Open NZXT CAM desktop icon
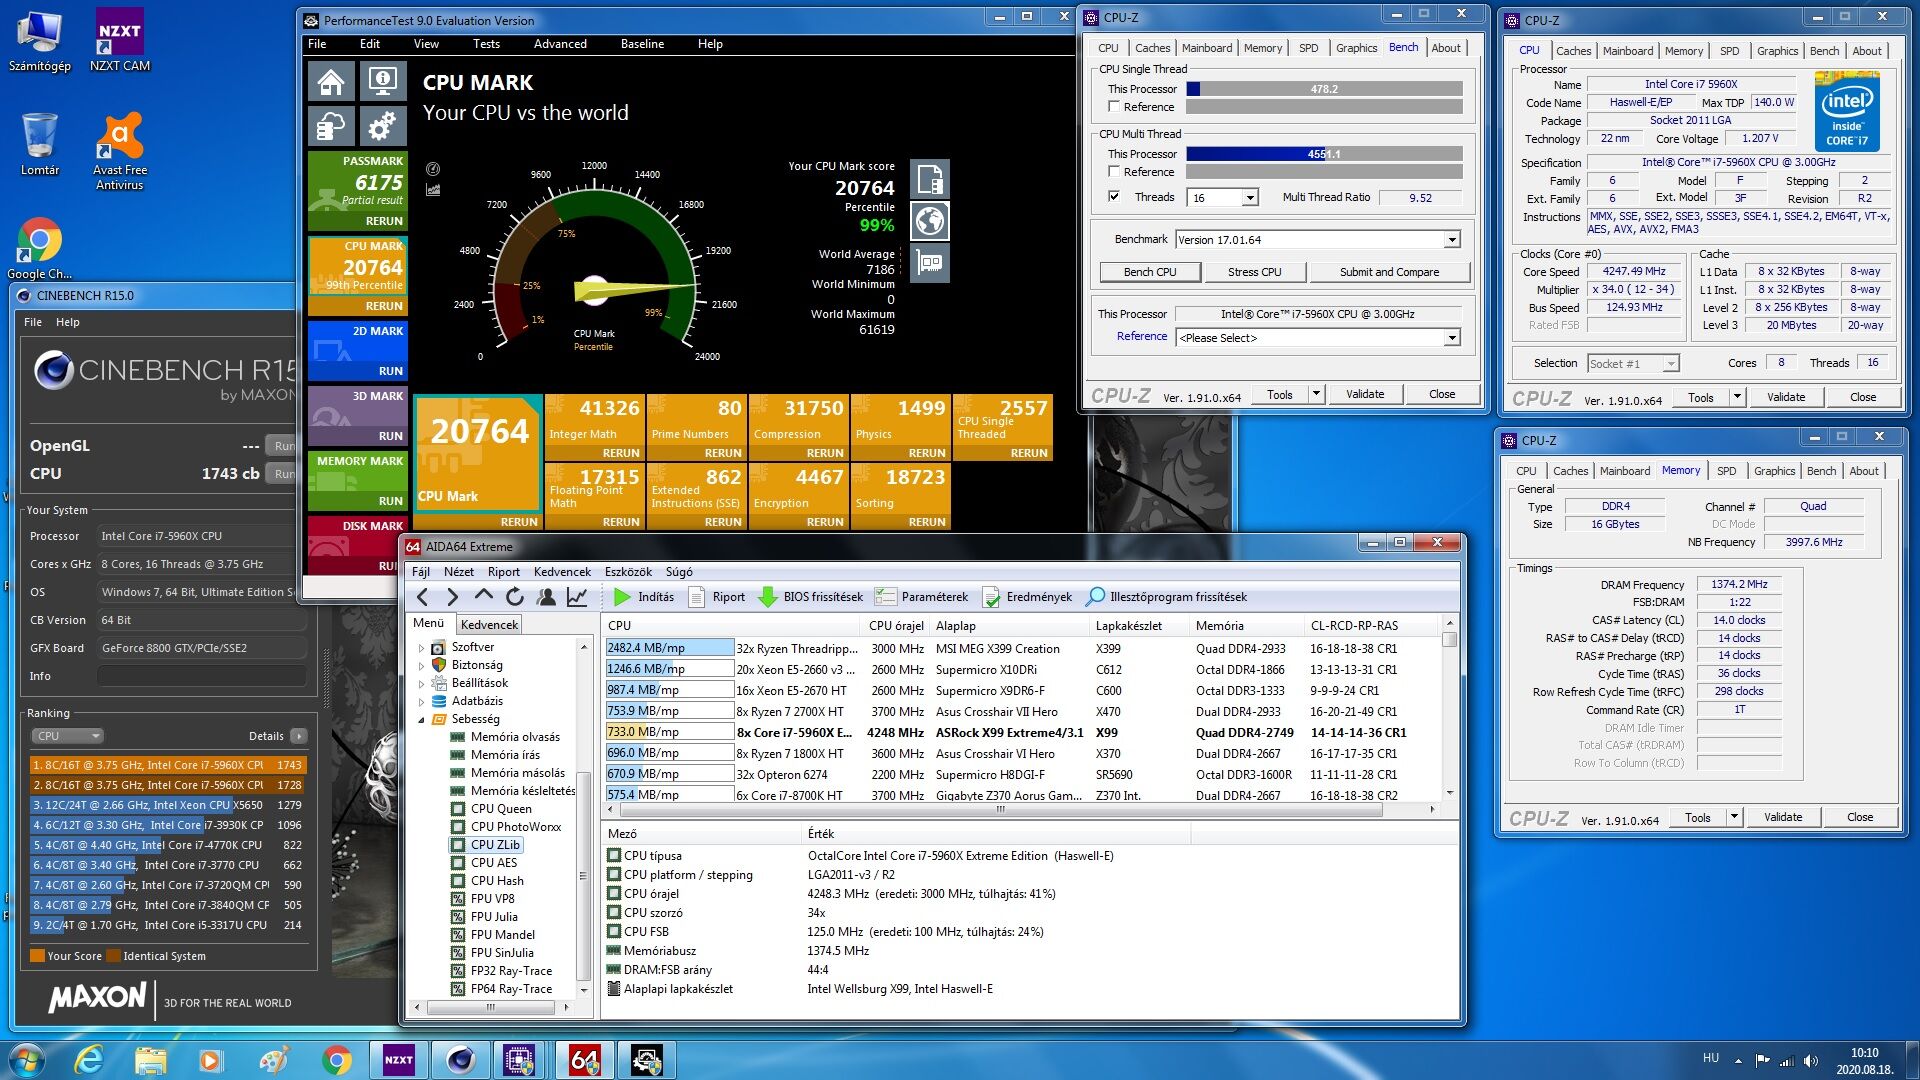1920x1080 pixels. 119,40
